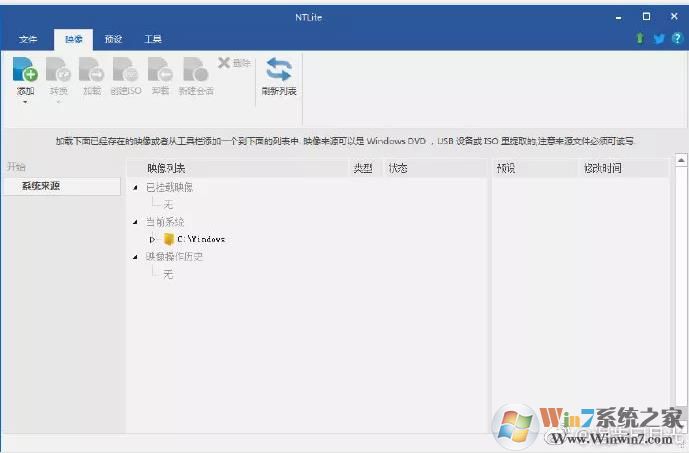Click the 类型 column header
Screen dimensions: 689x453
click(x=363, y=168)
